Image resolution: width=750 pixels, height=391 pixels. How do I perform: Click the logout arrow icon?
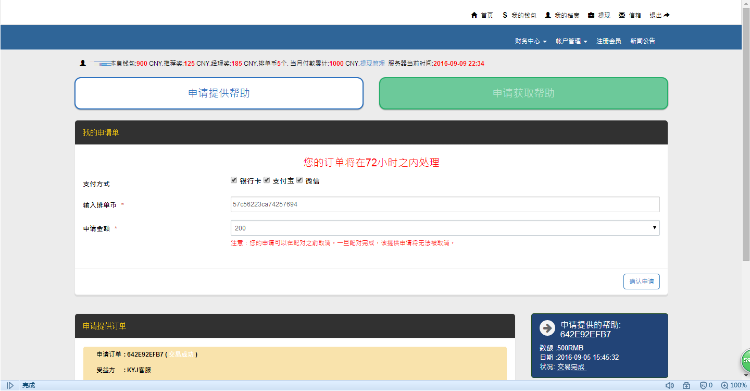(x=667, y=15)
